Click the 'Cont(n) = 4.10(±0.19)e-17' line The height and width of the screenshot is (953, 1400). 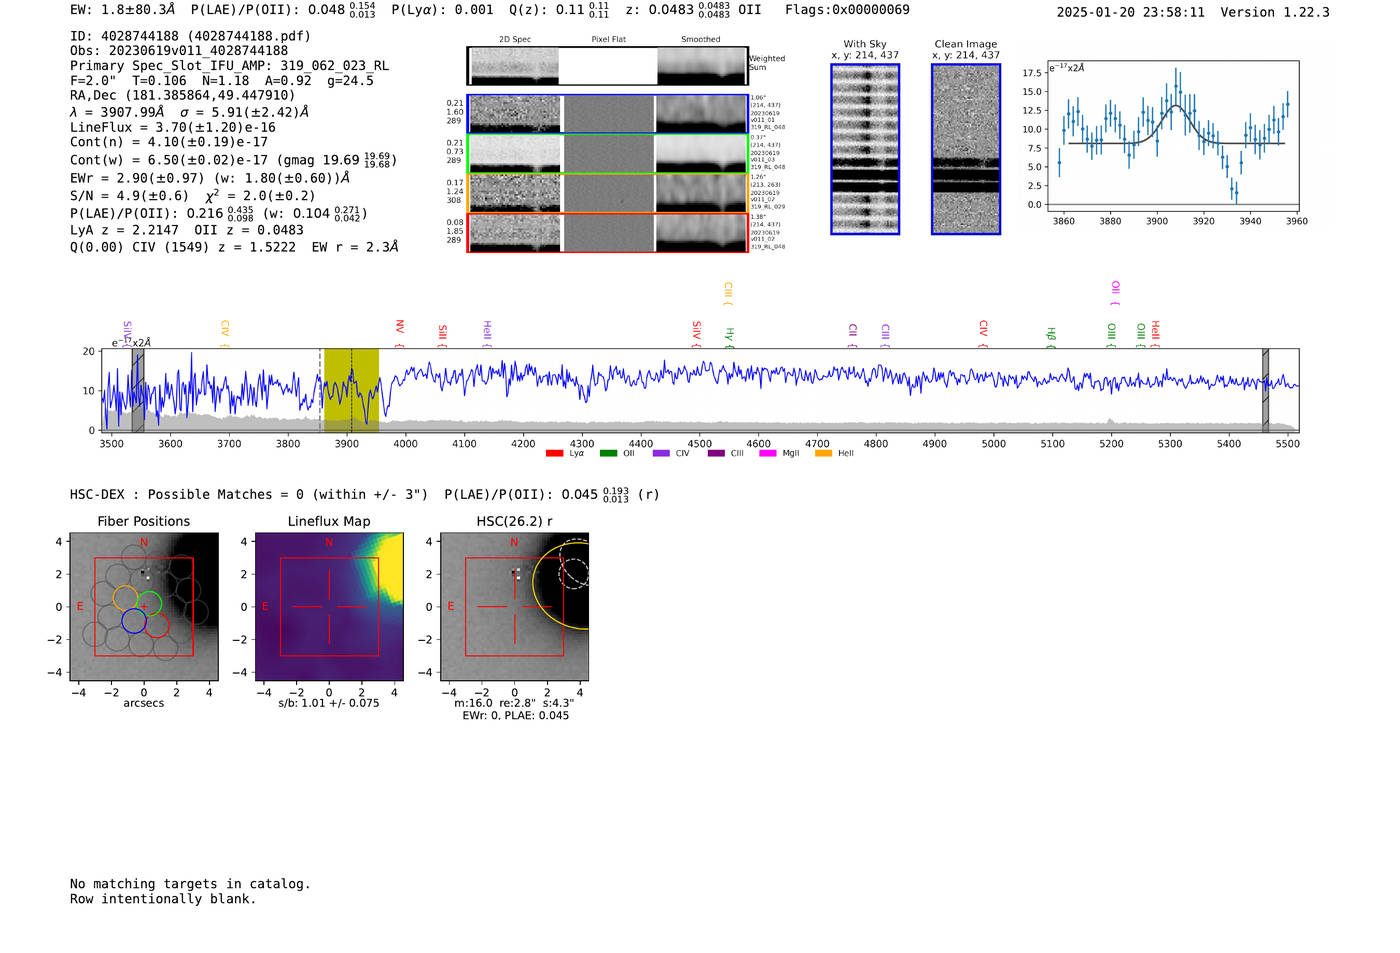pos(169,142)
